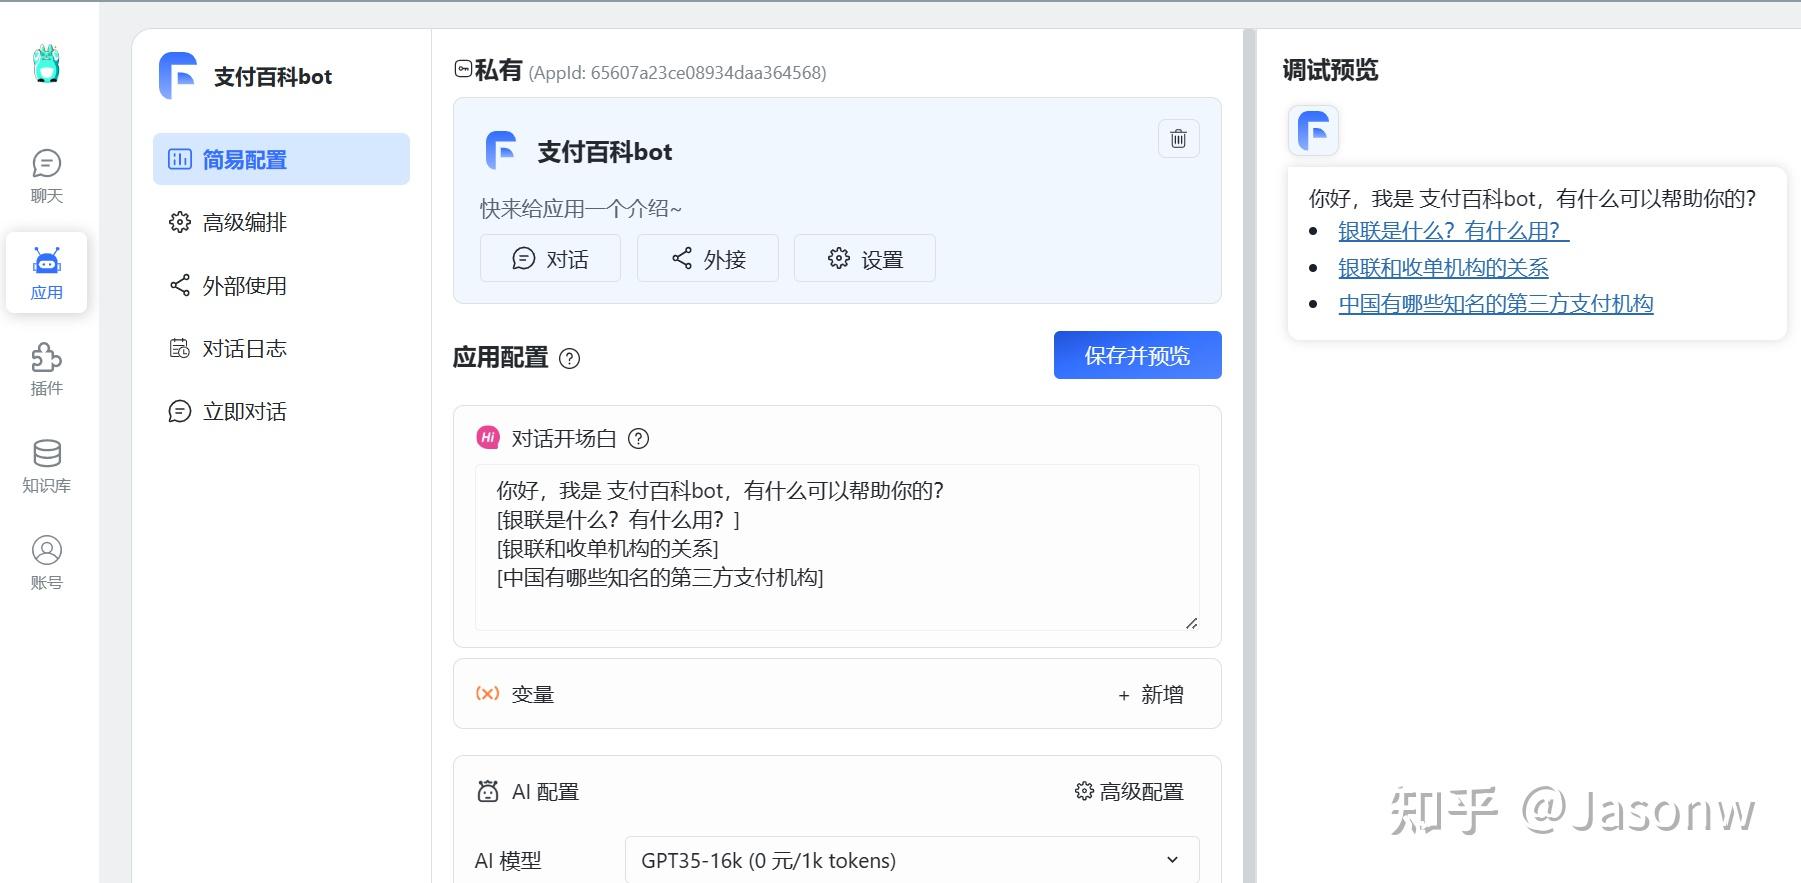1801x883 pixels.
Task: Click the 支付百科bot avatar in left panel header
Action: coord(178,76)
